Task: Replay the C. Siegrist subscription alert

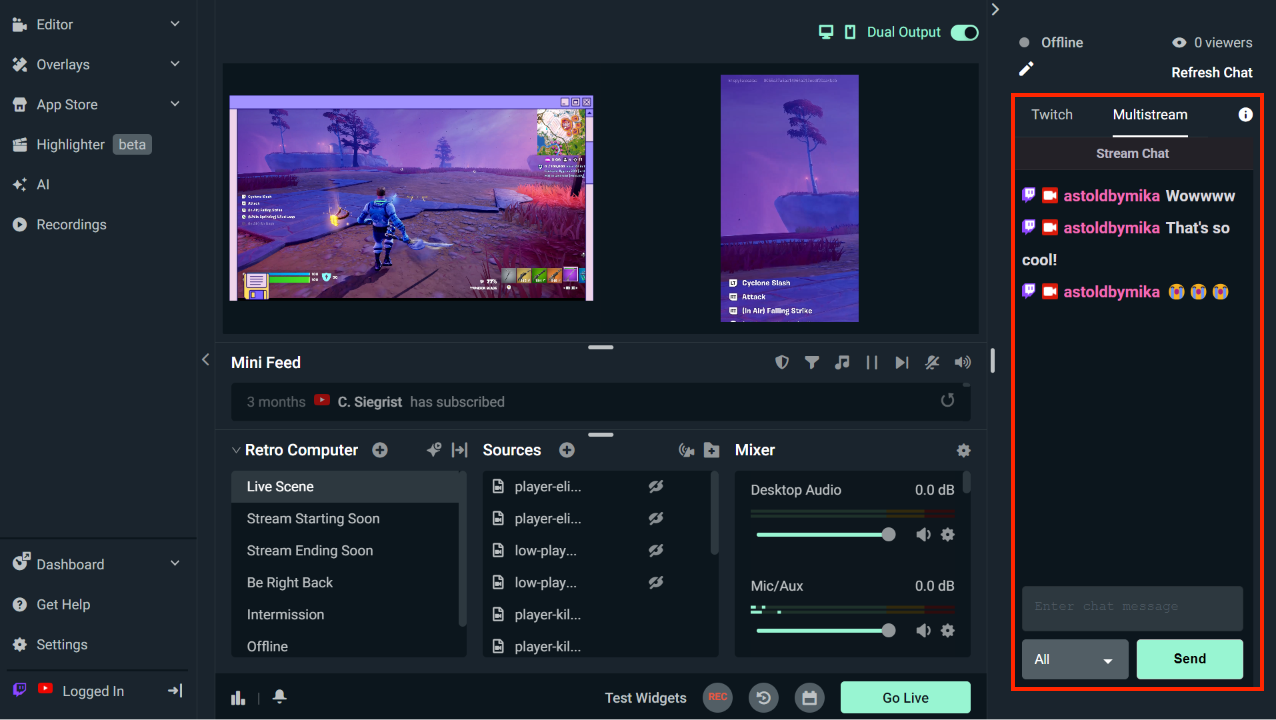Action: point(948,401)
